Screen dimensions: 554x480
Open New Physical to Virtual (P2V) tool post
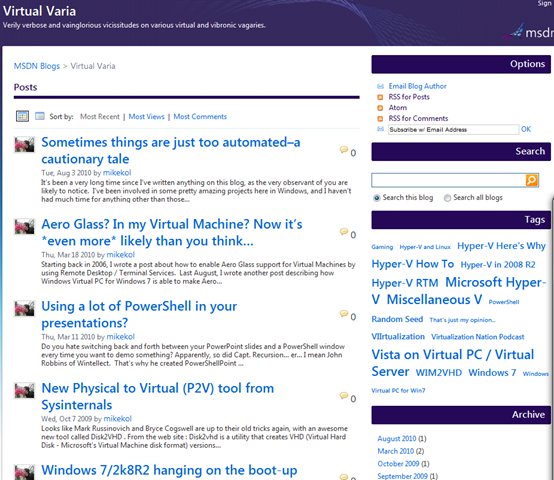click(158, 396)
